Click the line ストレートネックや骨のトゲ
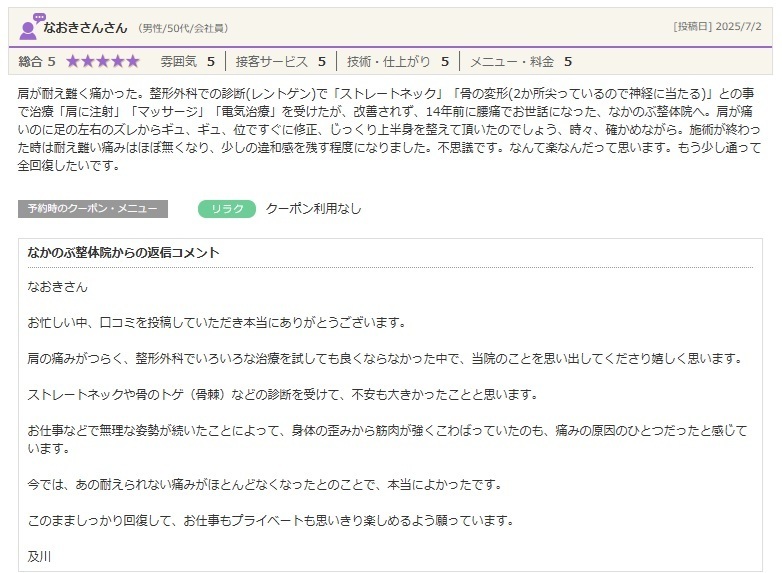 (284, 394)
